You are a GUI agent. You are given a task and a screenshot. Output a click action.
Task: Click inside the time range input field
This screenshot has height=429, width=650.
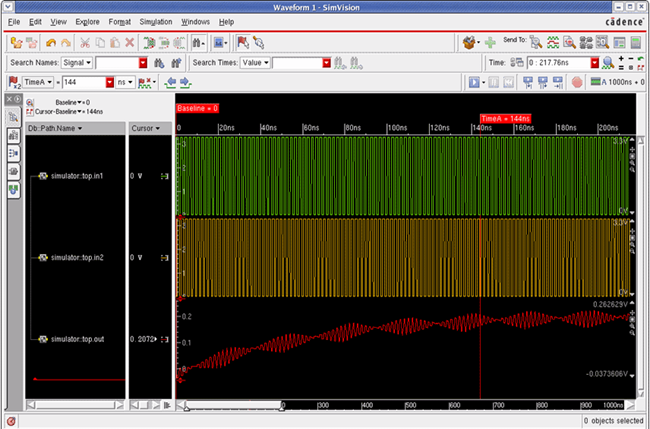click(x=556, y=62)
